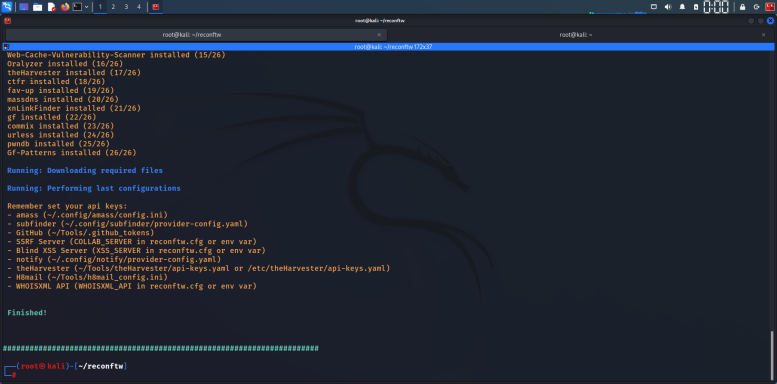
Task: Click the amass config.ini path line
Action: tap(87, 215)
